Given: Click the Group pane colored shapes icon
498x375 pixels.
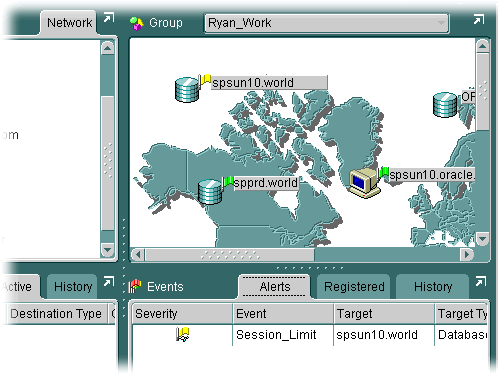Looking at the screenshot, I should [x=136, y=23].
